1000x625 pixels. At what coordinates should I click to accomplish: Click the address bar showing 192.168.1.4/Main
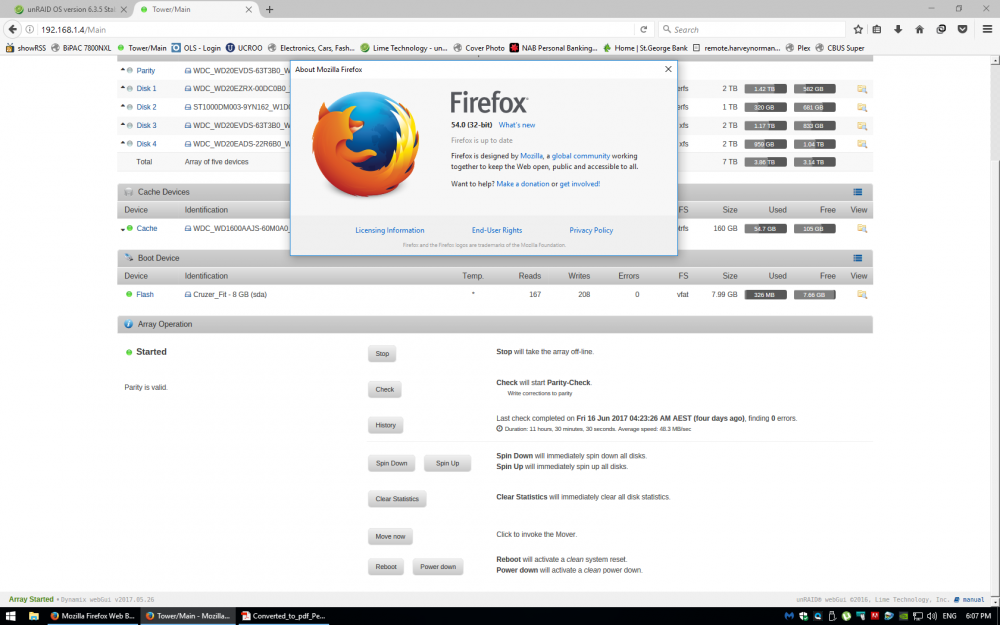pos(335,29)
